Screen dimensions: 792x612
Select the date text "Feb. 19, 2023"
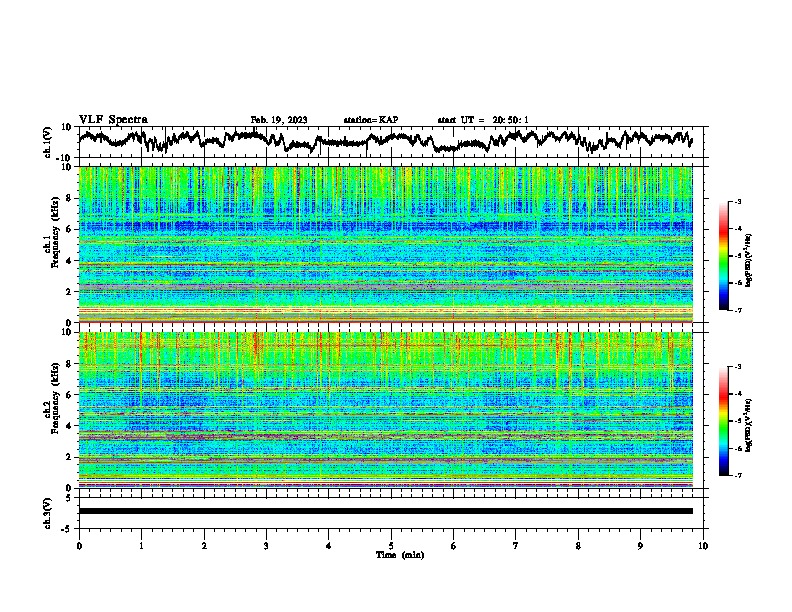(x=279, y=120)
